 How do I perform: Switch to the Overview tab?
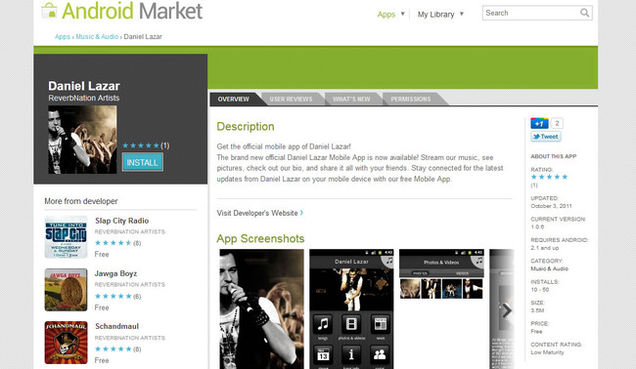(x=233, y=99)
